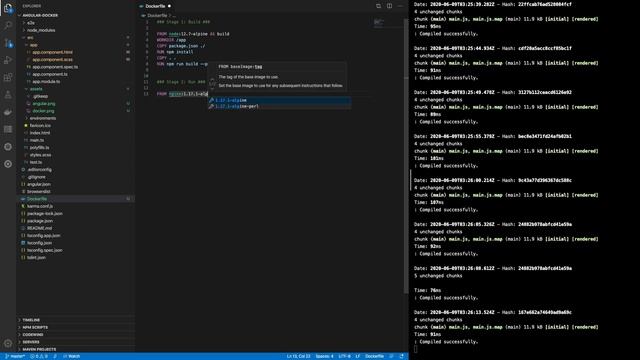Open app.component.ts file
Image resolution: width=640 pixels, height=360 pixels.
pos(50,74)
